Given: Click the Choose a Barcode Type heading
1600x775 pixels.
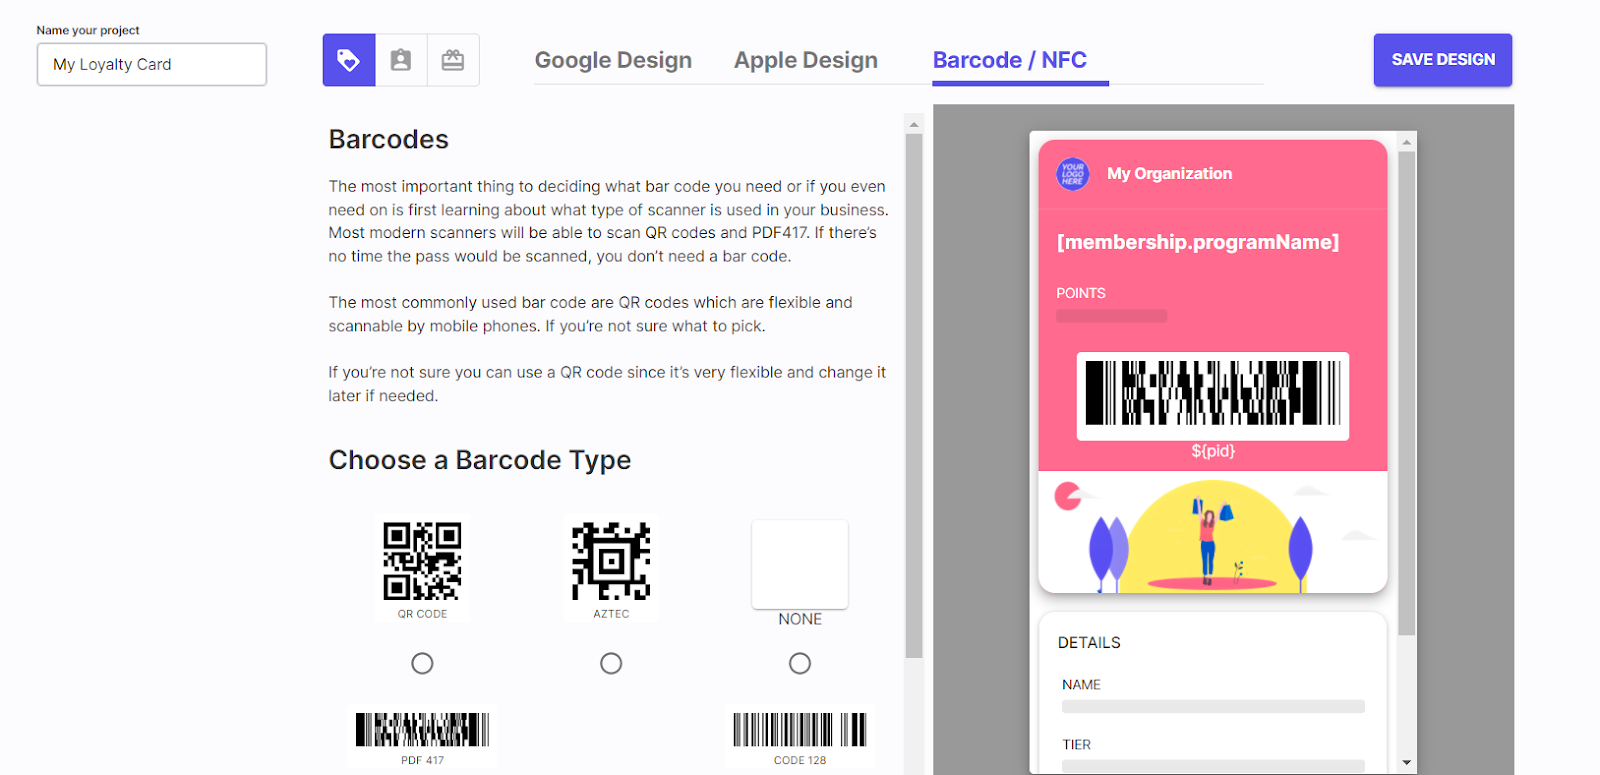Looking at the screenshot, I should 480,460.
